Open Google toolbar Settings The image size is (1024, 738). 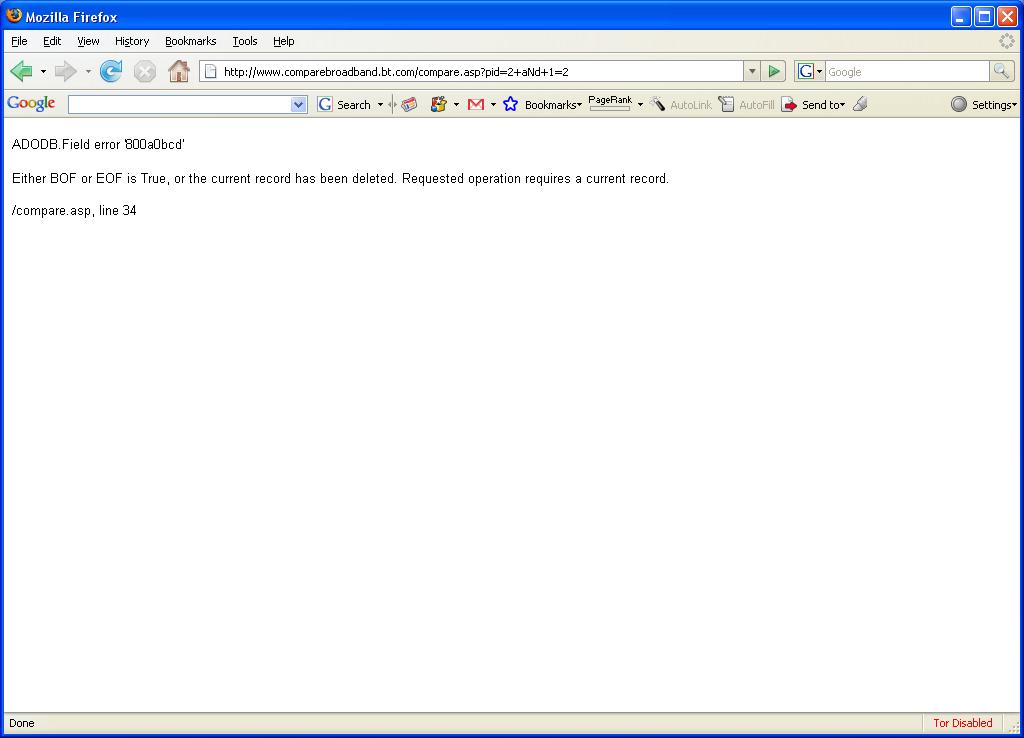[984, 104]
